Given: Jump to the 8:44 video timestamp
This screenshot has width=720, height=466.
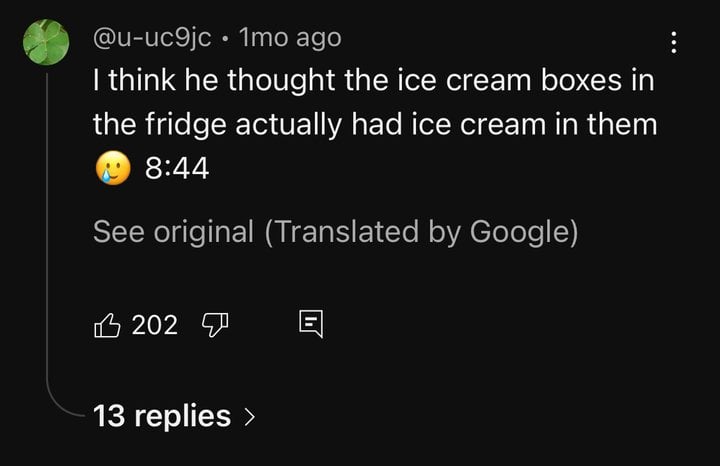Looking at the screenshot, I should pyautogui.click(x=177, y=170).
